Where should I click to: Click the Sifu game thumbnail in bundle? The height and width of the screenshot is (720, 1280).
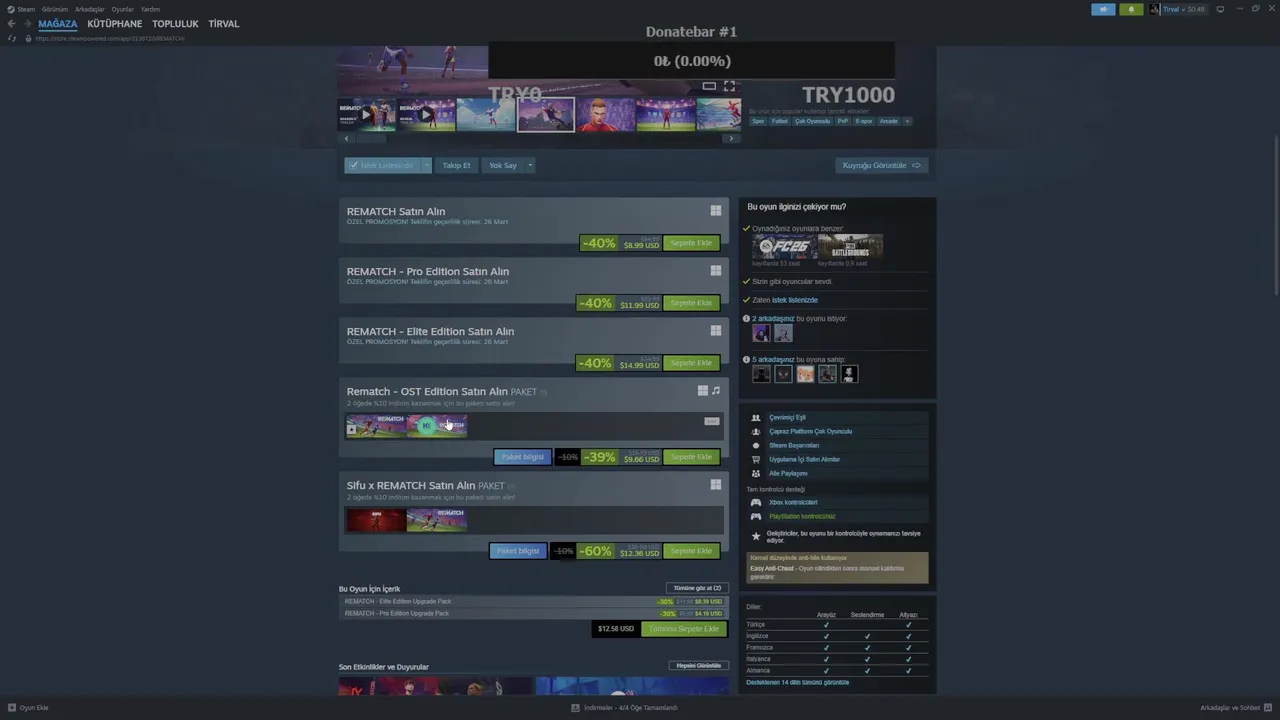pos(376,520)
